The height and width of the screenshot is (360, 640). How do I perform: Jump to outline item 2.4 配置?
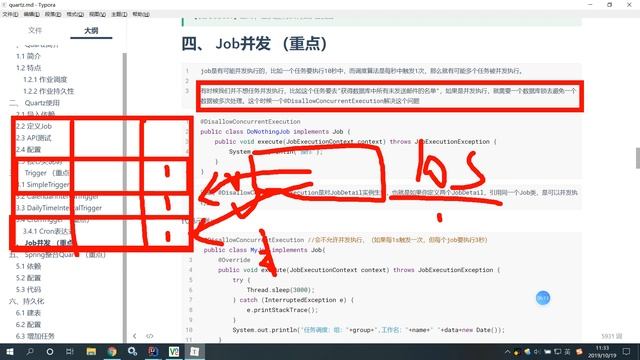[x=28, y=149]
